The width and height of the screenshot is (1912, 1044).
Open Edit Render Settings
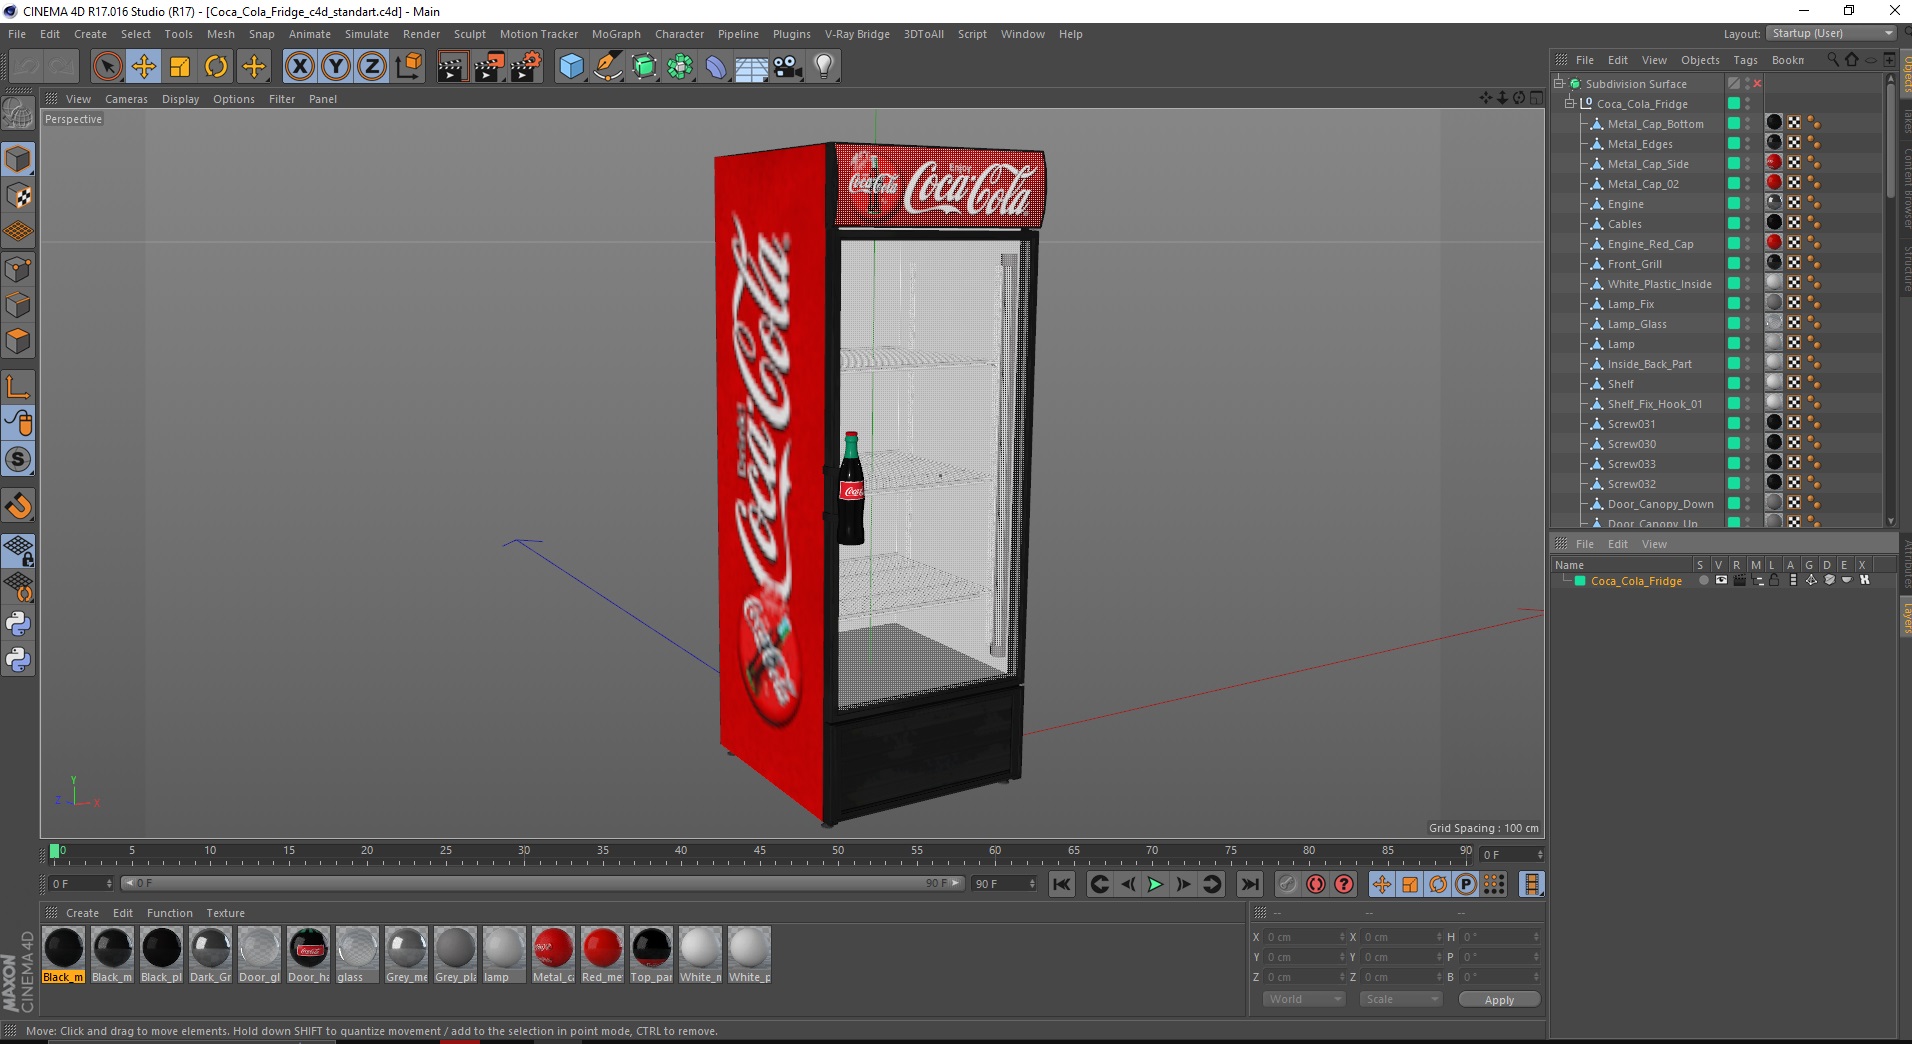[526, 67]
